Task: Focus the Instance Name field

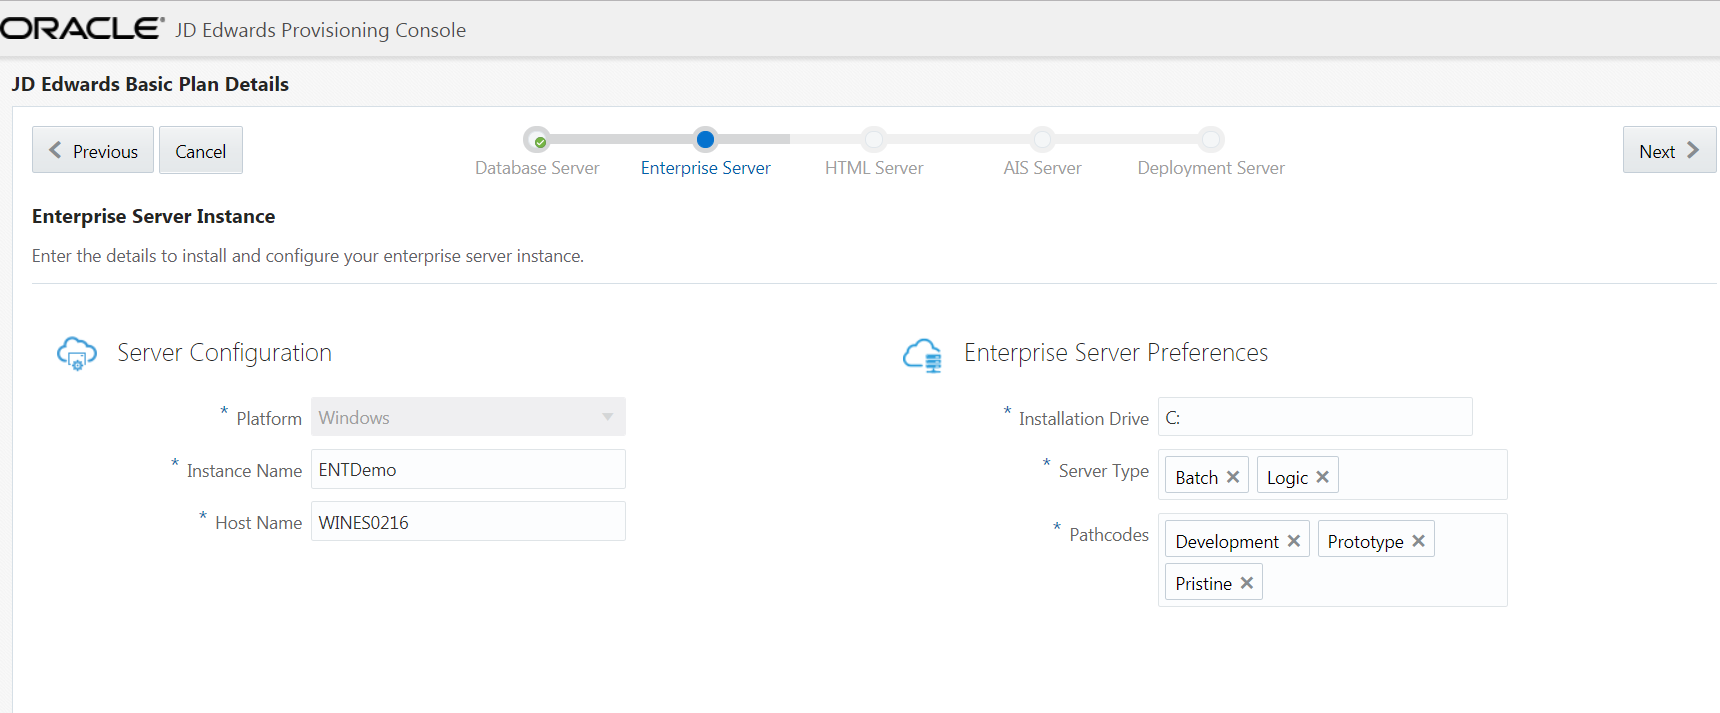Action: pyautogui.click(x=468, y=469)
